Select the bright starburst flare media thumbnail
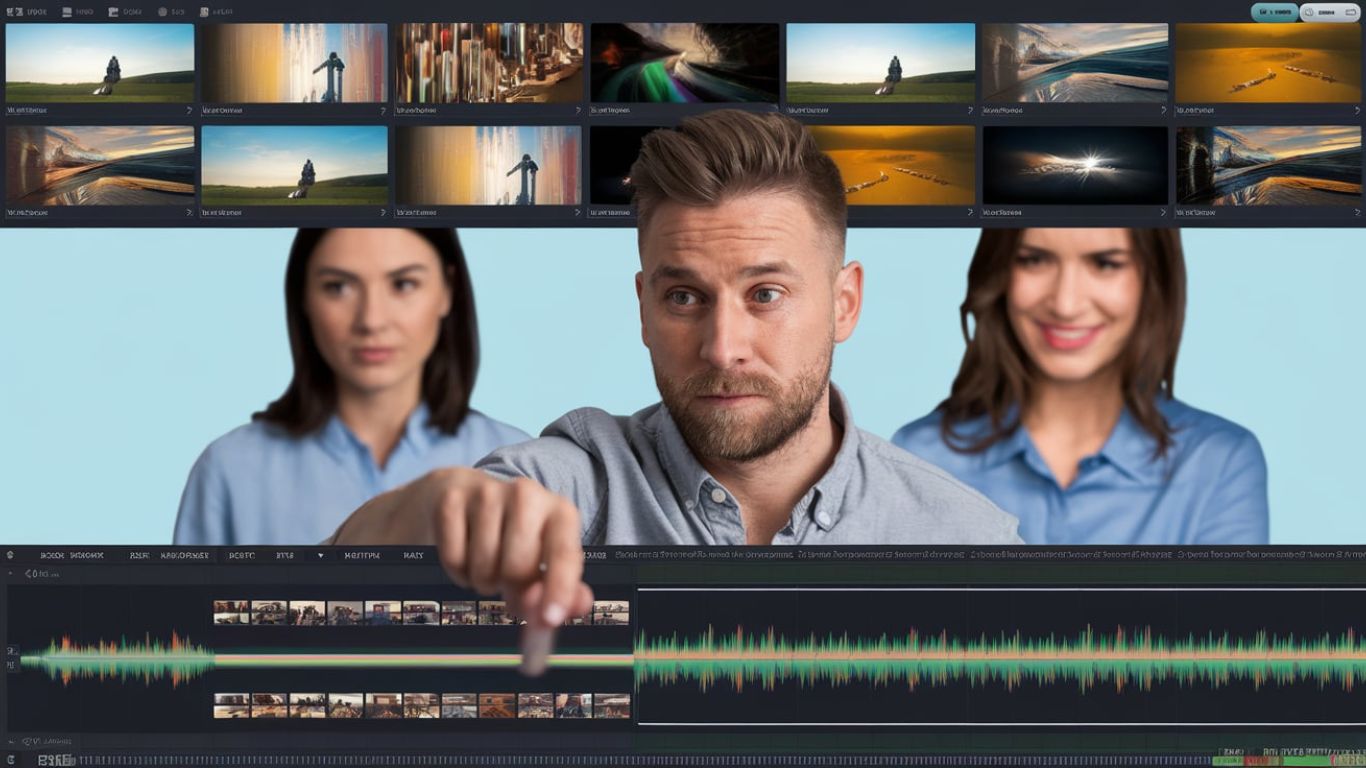Viewport: 1366px width, 768px height. click(1075, 165)
